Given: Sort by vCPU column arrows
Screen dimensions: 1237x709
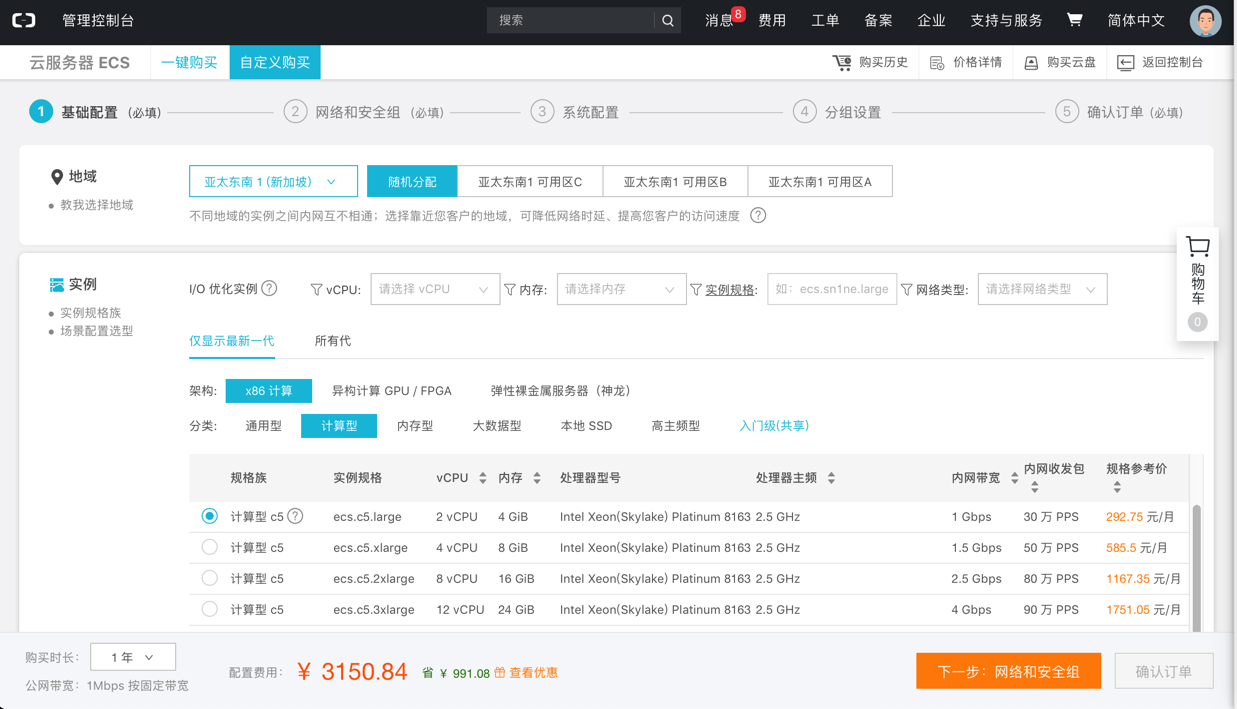Looking at the screenshot, I should click(483, 478).
